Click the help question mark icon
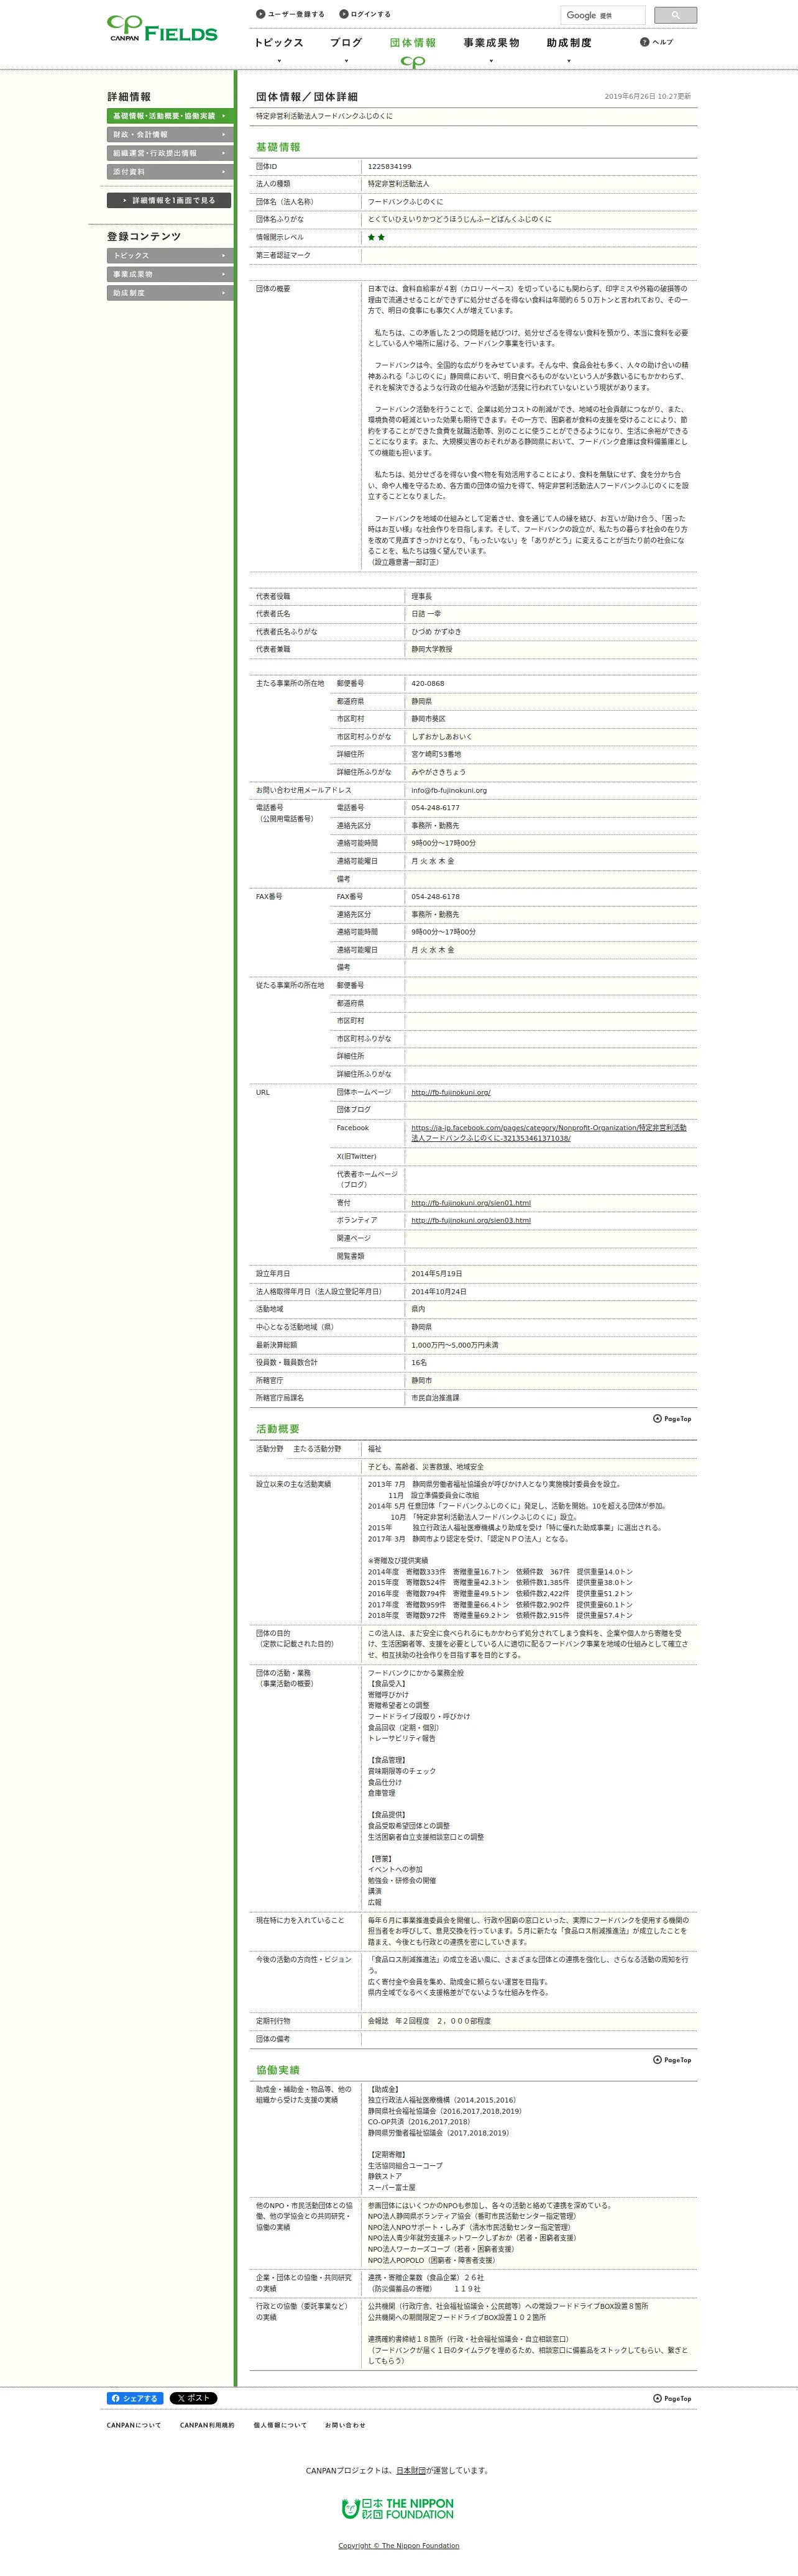The height and width of the screenshot is (2576, 798). (645, 42)
